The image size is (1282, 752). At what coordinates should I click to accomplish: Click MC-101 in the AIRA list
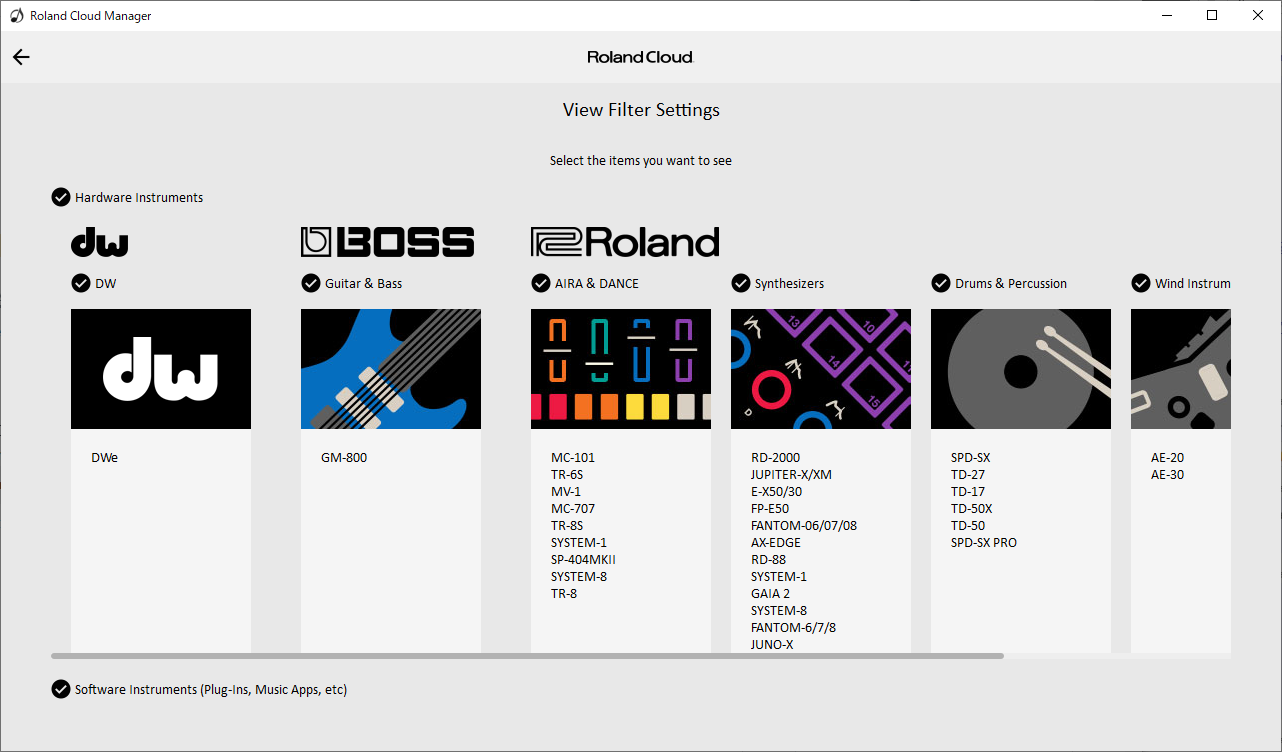(573, 458)
